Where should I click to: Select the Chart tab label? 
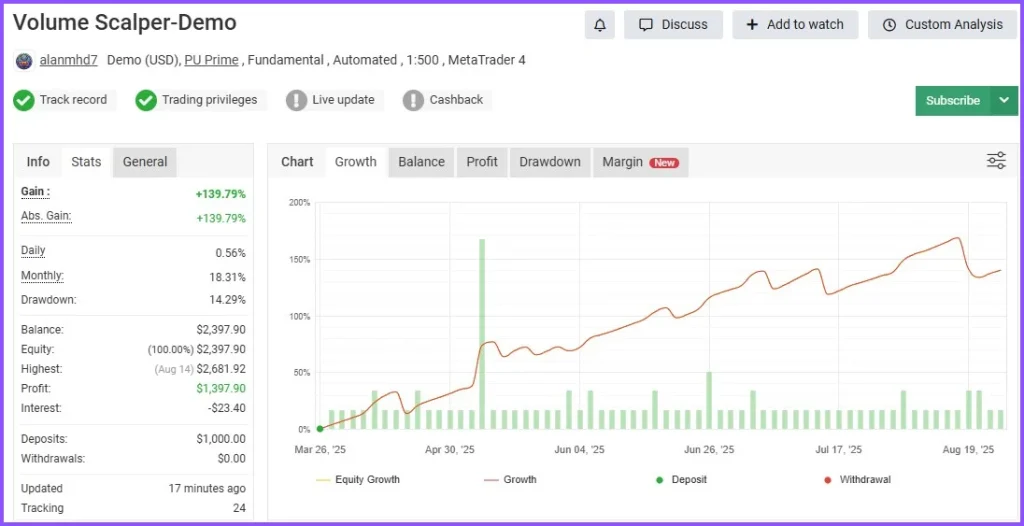[297, 162]
